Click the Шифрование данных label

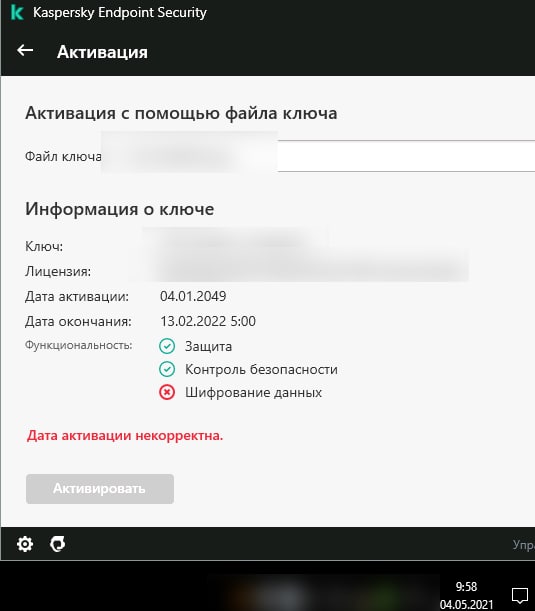253,392
